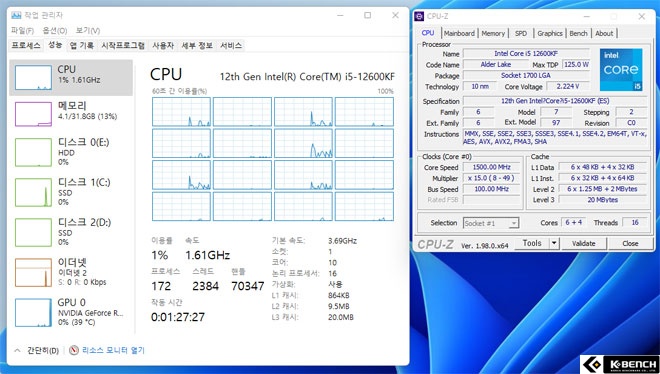
Task: Click the 100.00 MHz bus speed value
Action: pos(492,189)
